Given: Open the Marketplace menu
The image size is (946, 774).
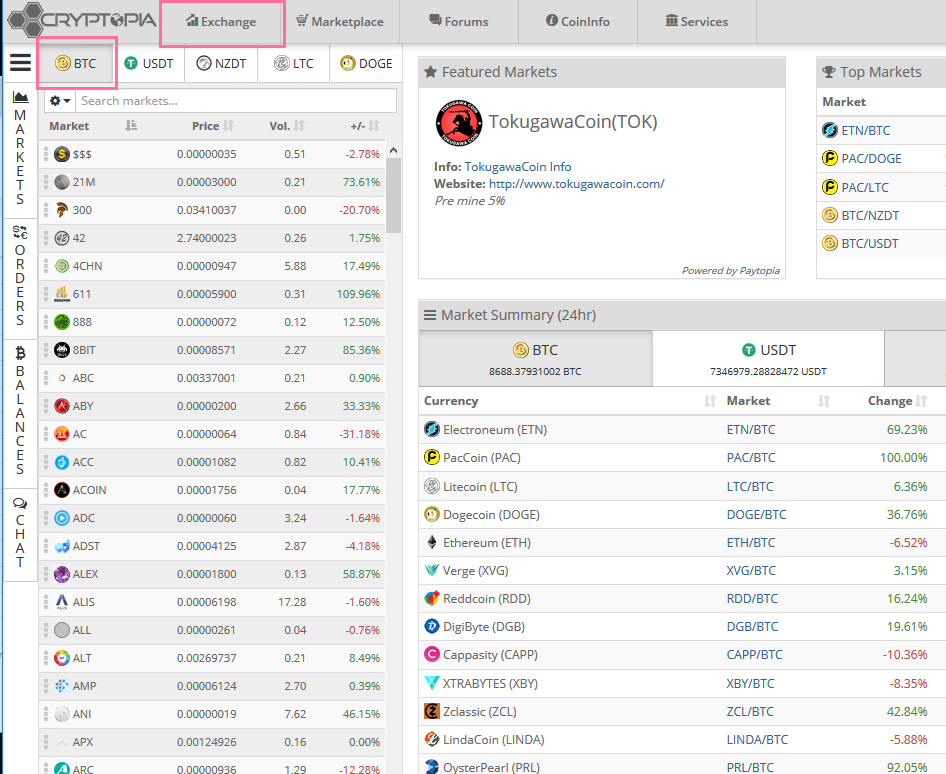Looking at the screenshot, I should coord(340,21).
